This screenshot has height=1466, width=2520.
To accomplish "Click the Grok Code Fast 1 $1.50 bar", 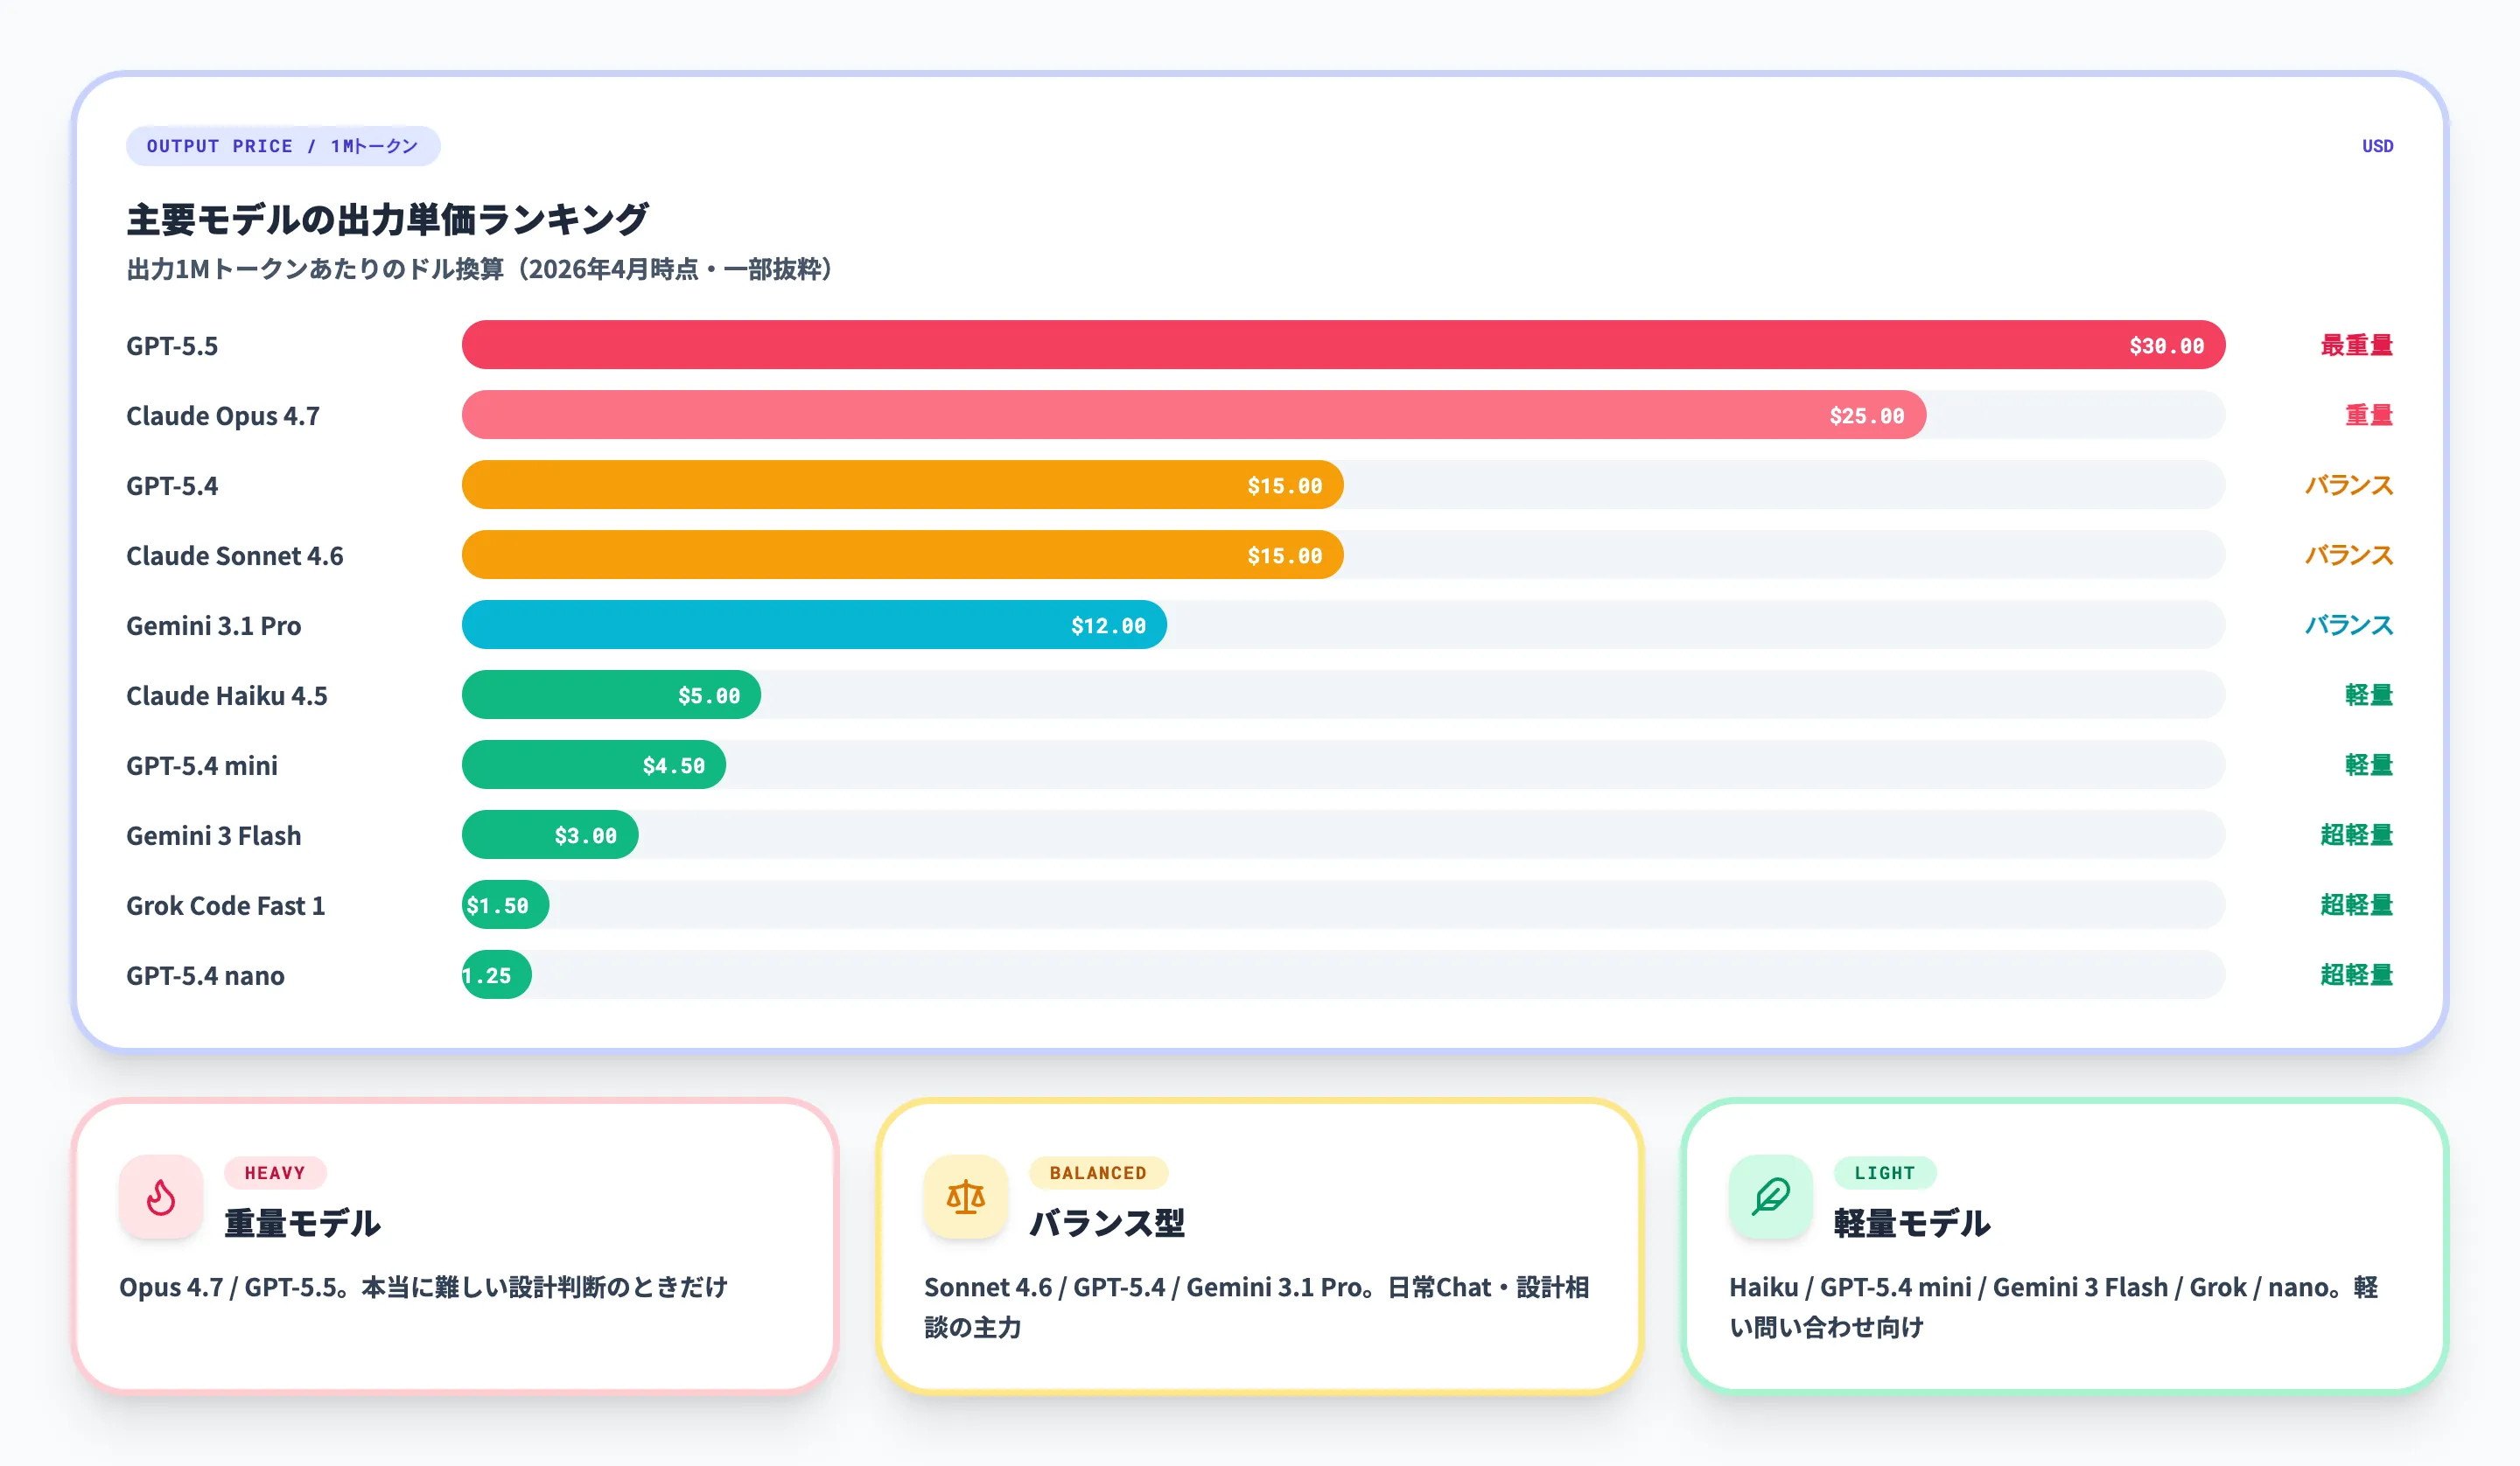I will coord(505,905).
